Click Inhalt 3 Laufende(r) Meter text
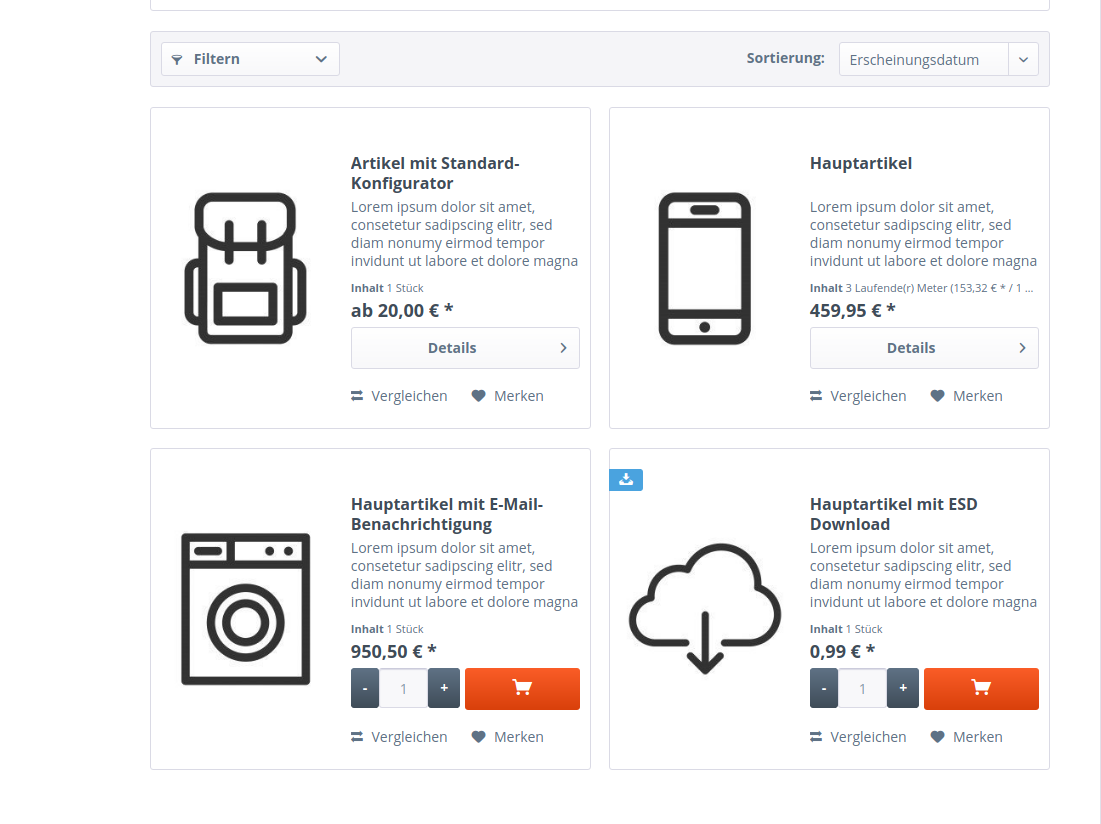Screen dimensions: 1101x824 coord(921,288)
